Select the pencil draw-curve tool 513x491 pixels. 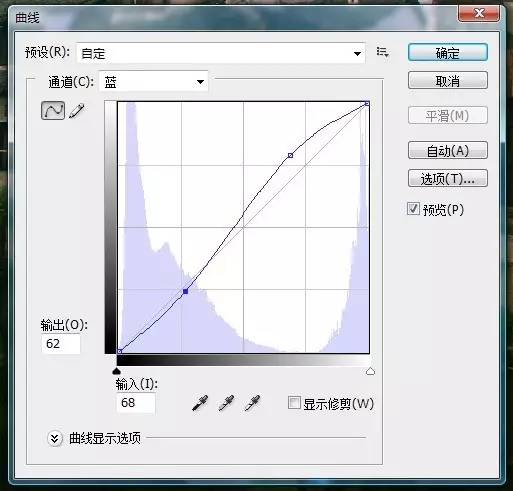77,111
